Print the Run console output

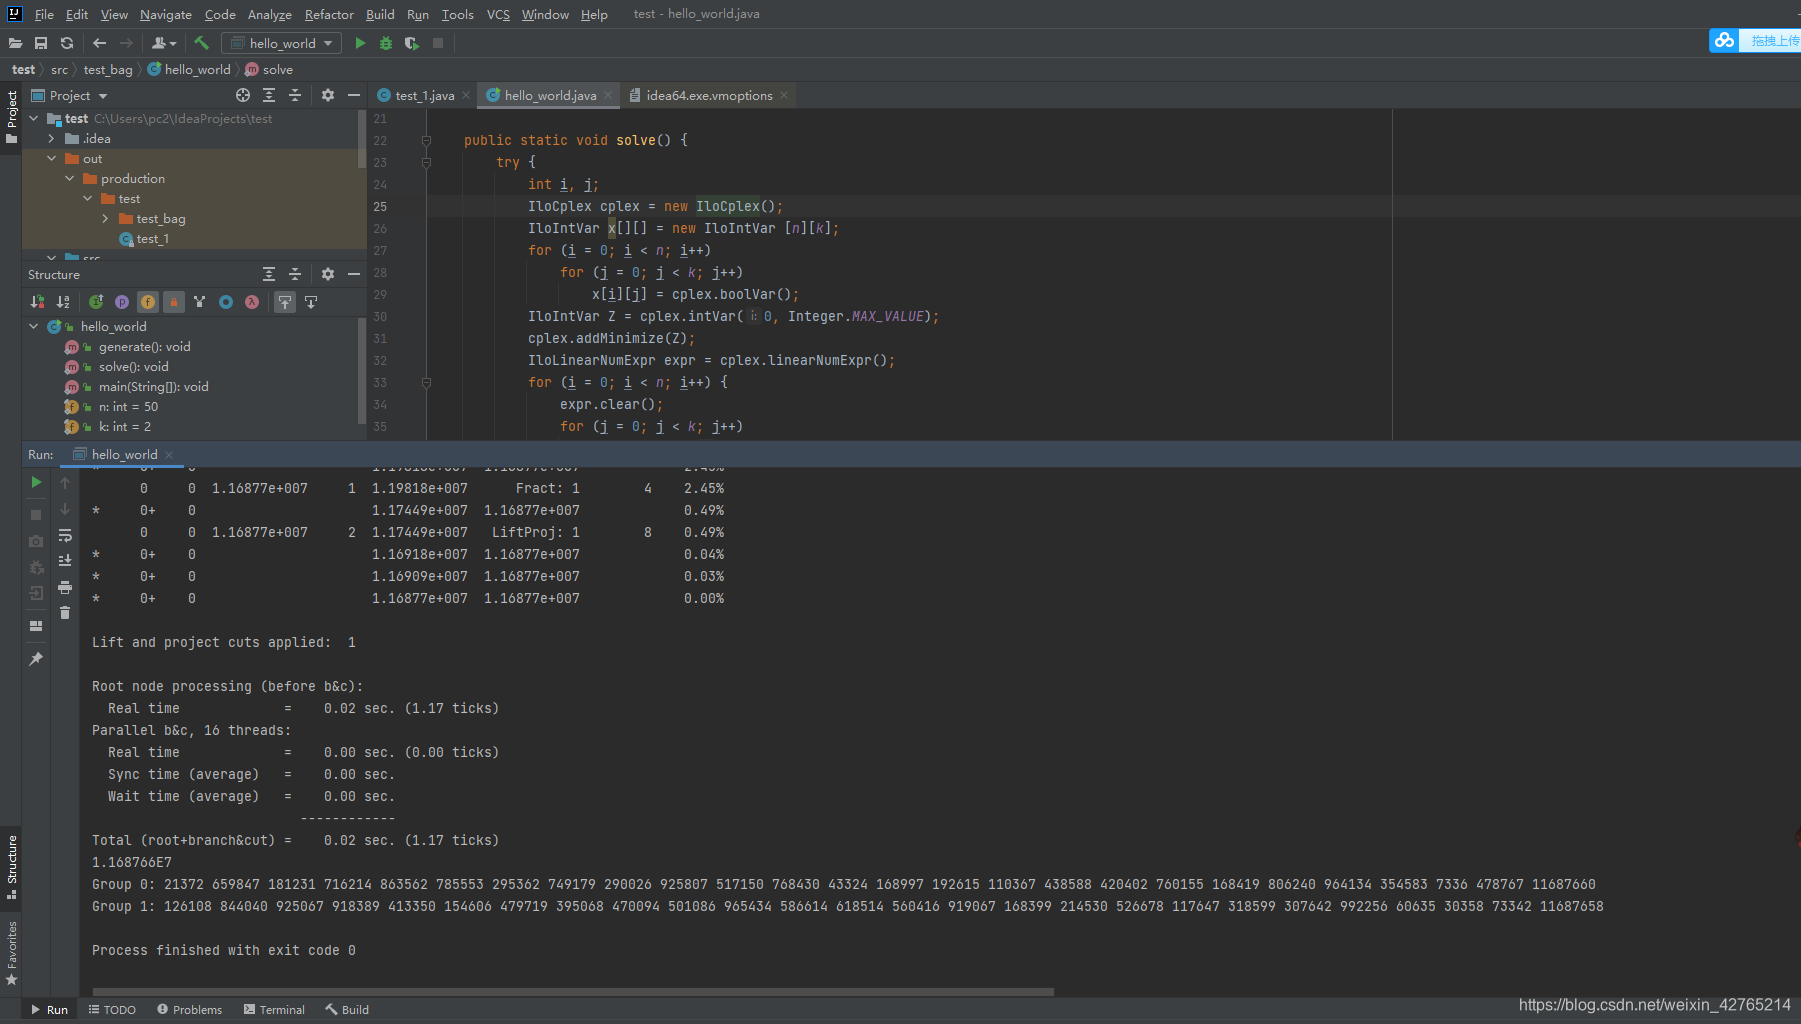pos(65,587)
